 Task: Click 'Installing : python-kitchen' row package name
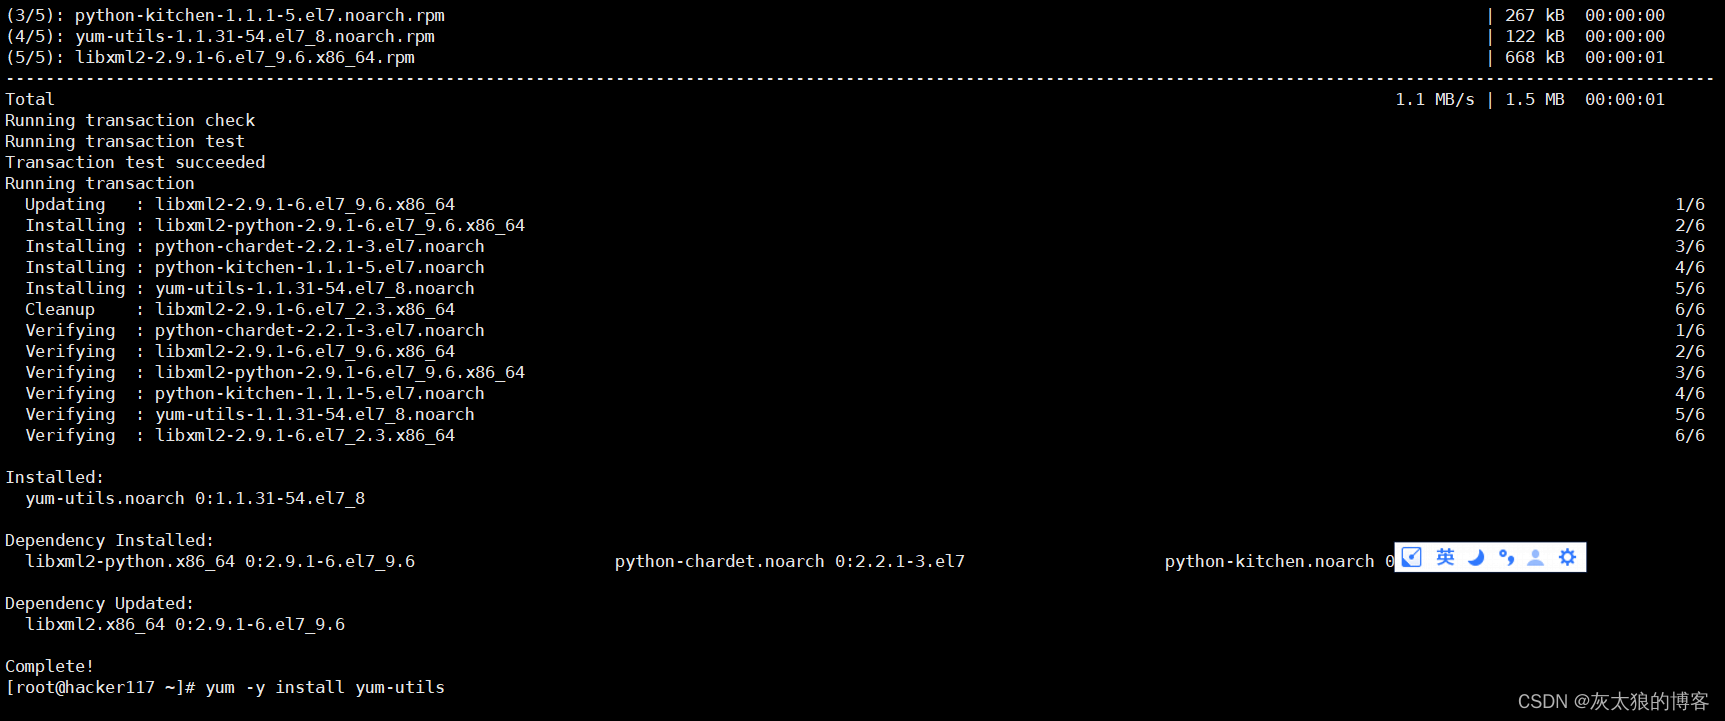[x=320, y=267]
